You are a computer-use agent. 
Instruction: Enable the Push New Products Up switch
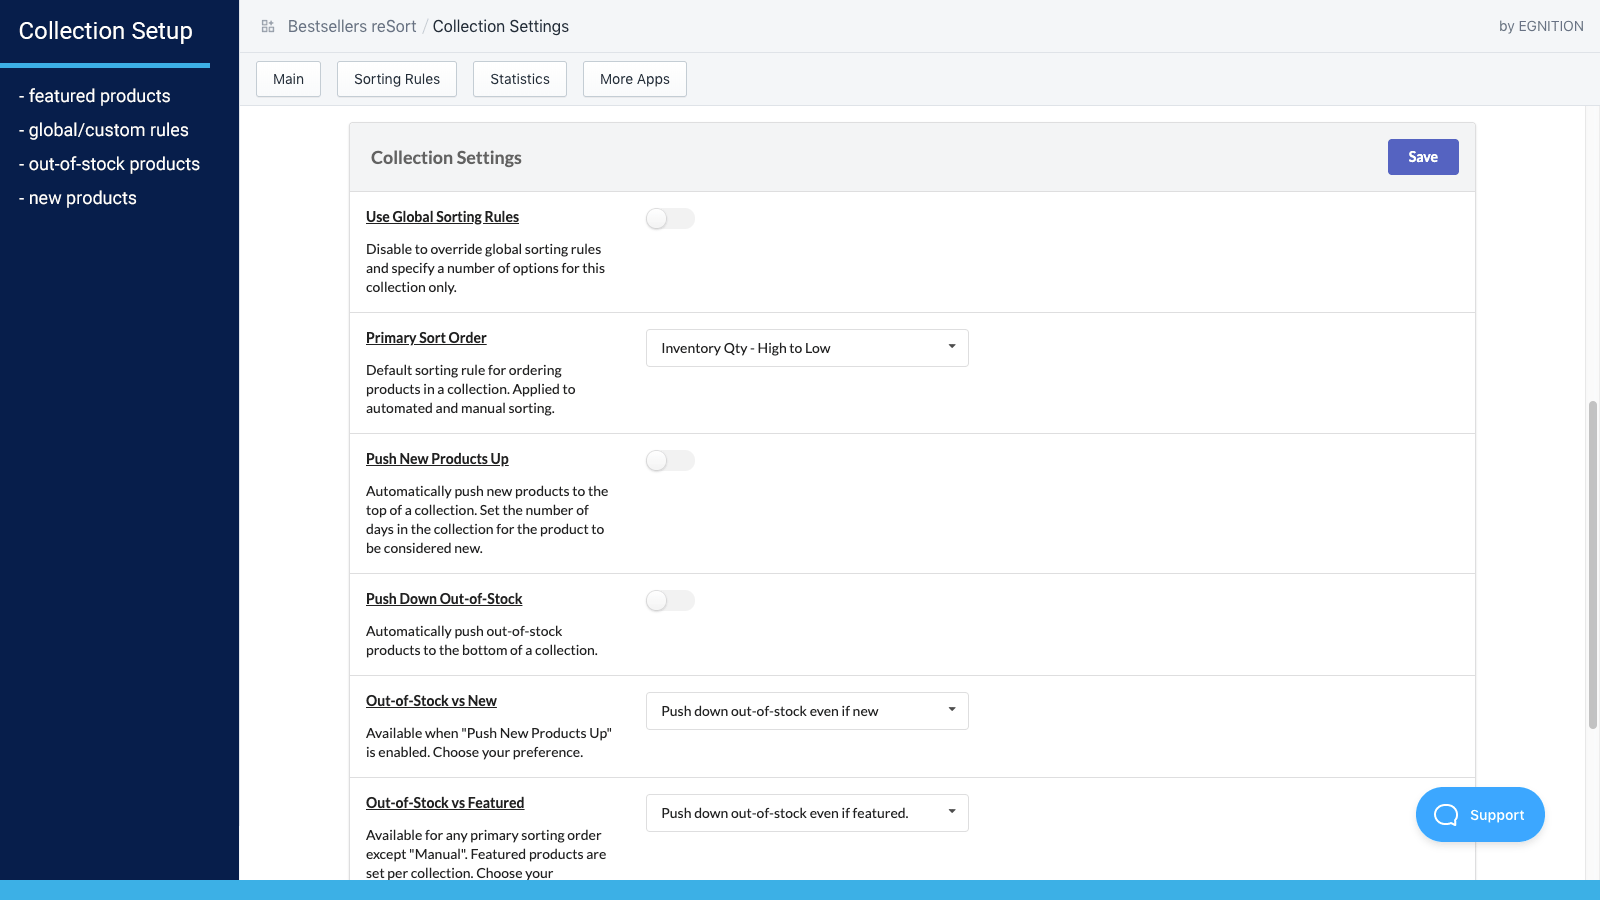tap(670, 460)
